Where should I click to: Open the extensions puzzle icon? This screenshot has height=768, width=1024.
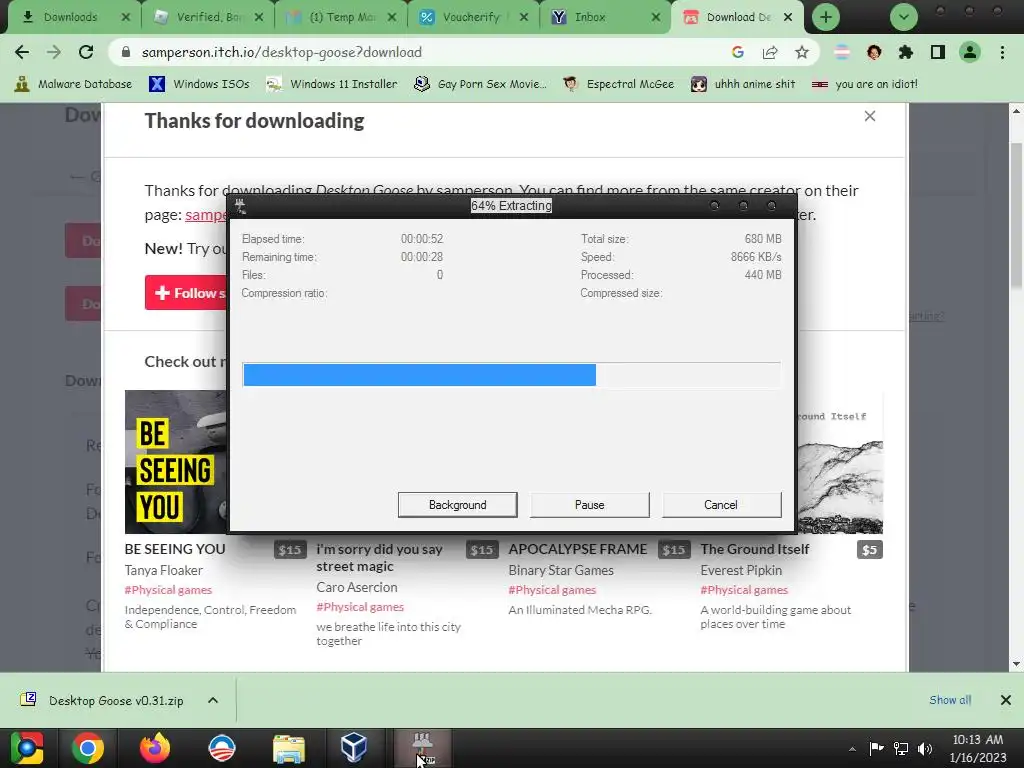tap(906, 52)
